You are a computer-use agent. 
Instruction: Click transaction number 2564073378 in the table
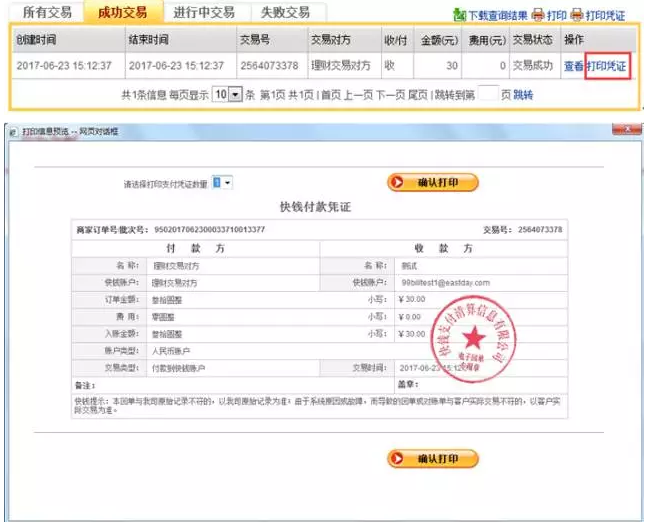[269, 65]
